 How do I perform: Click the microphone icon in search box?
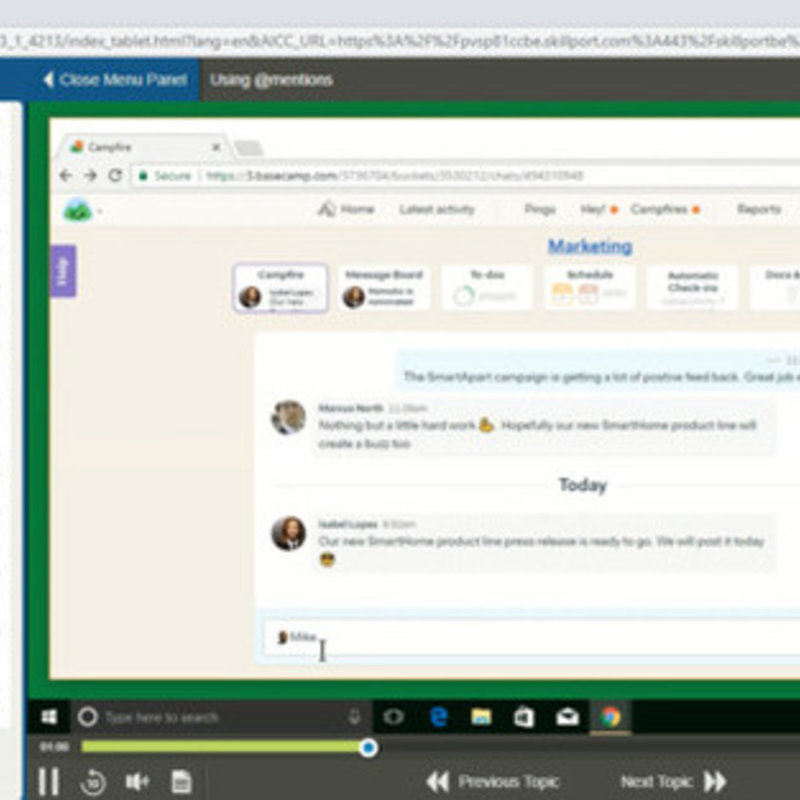click(354, 717)
